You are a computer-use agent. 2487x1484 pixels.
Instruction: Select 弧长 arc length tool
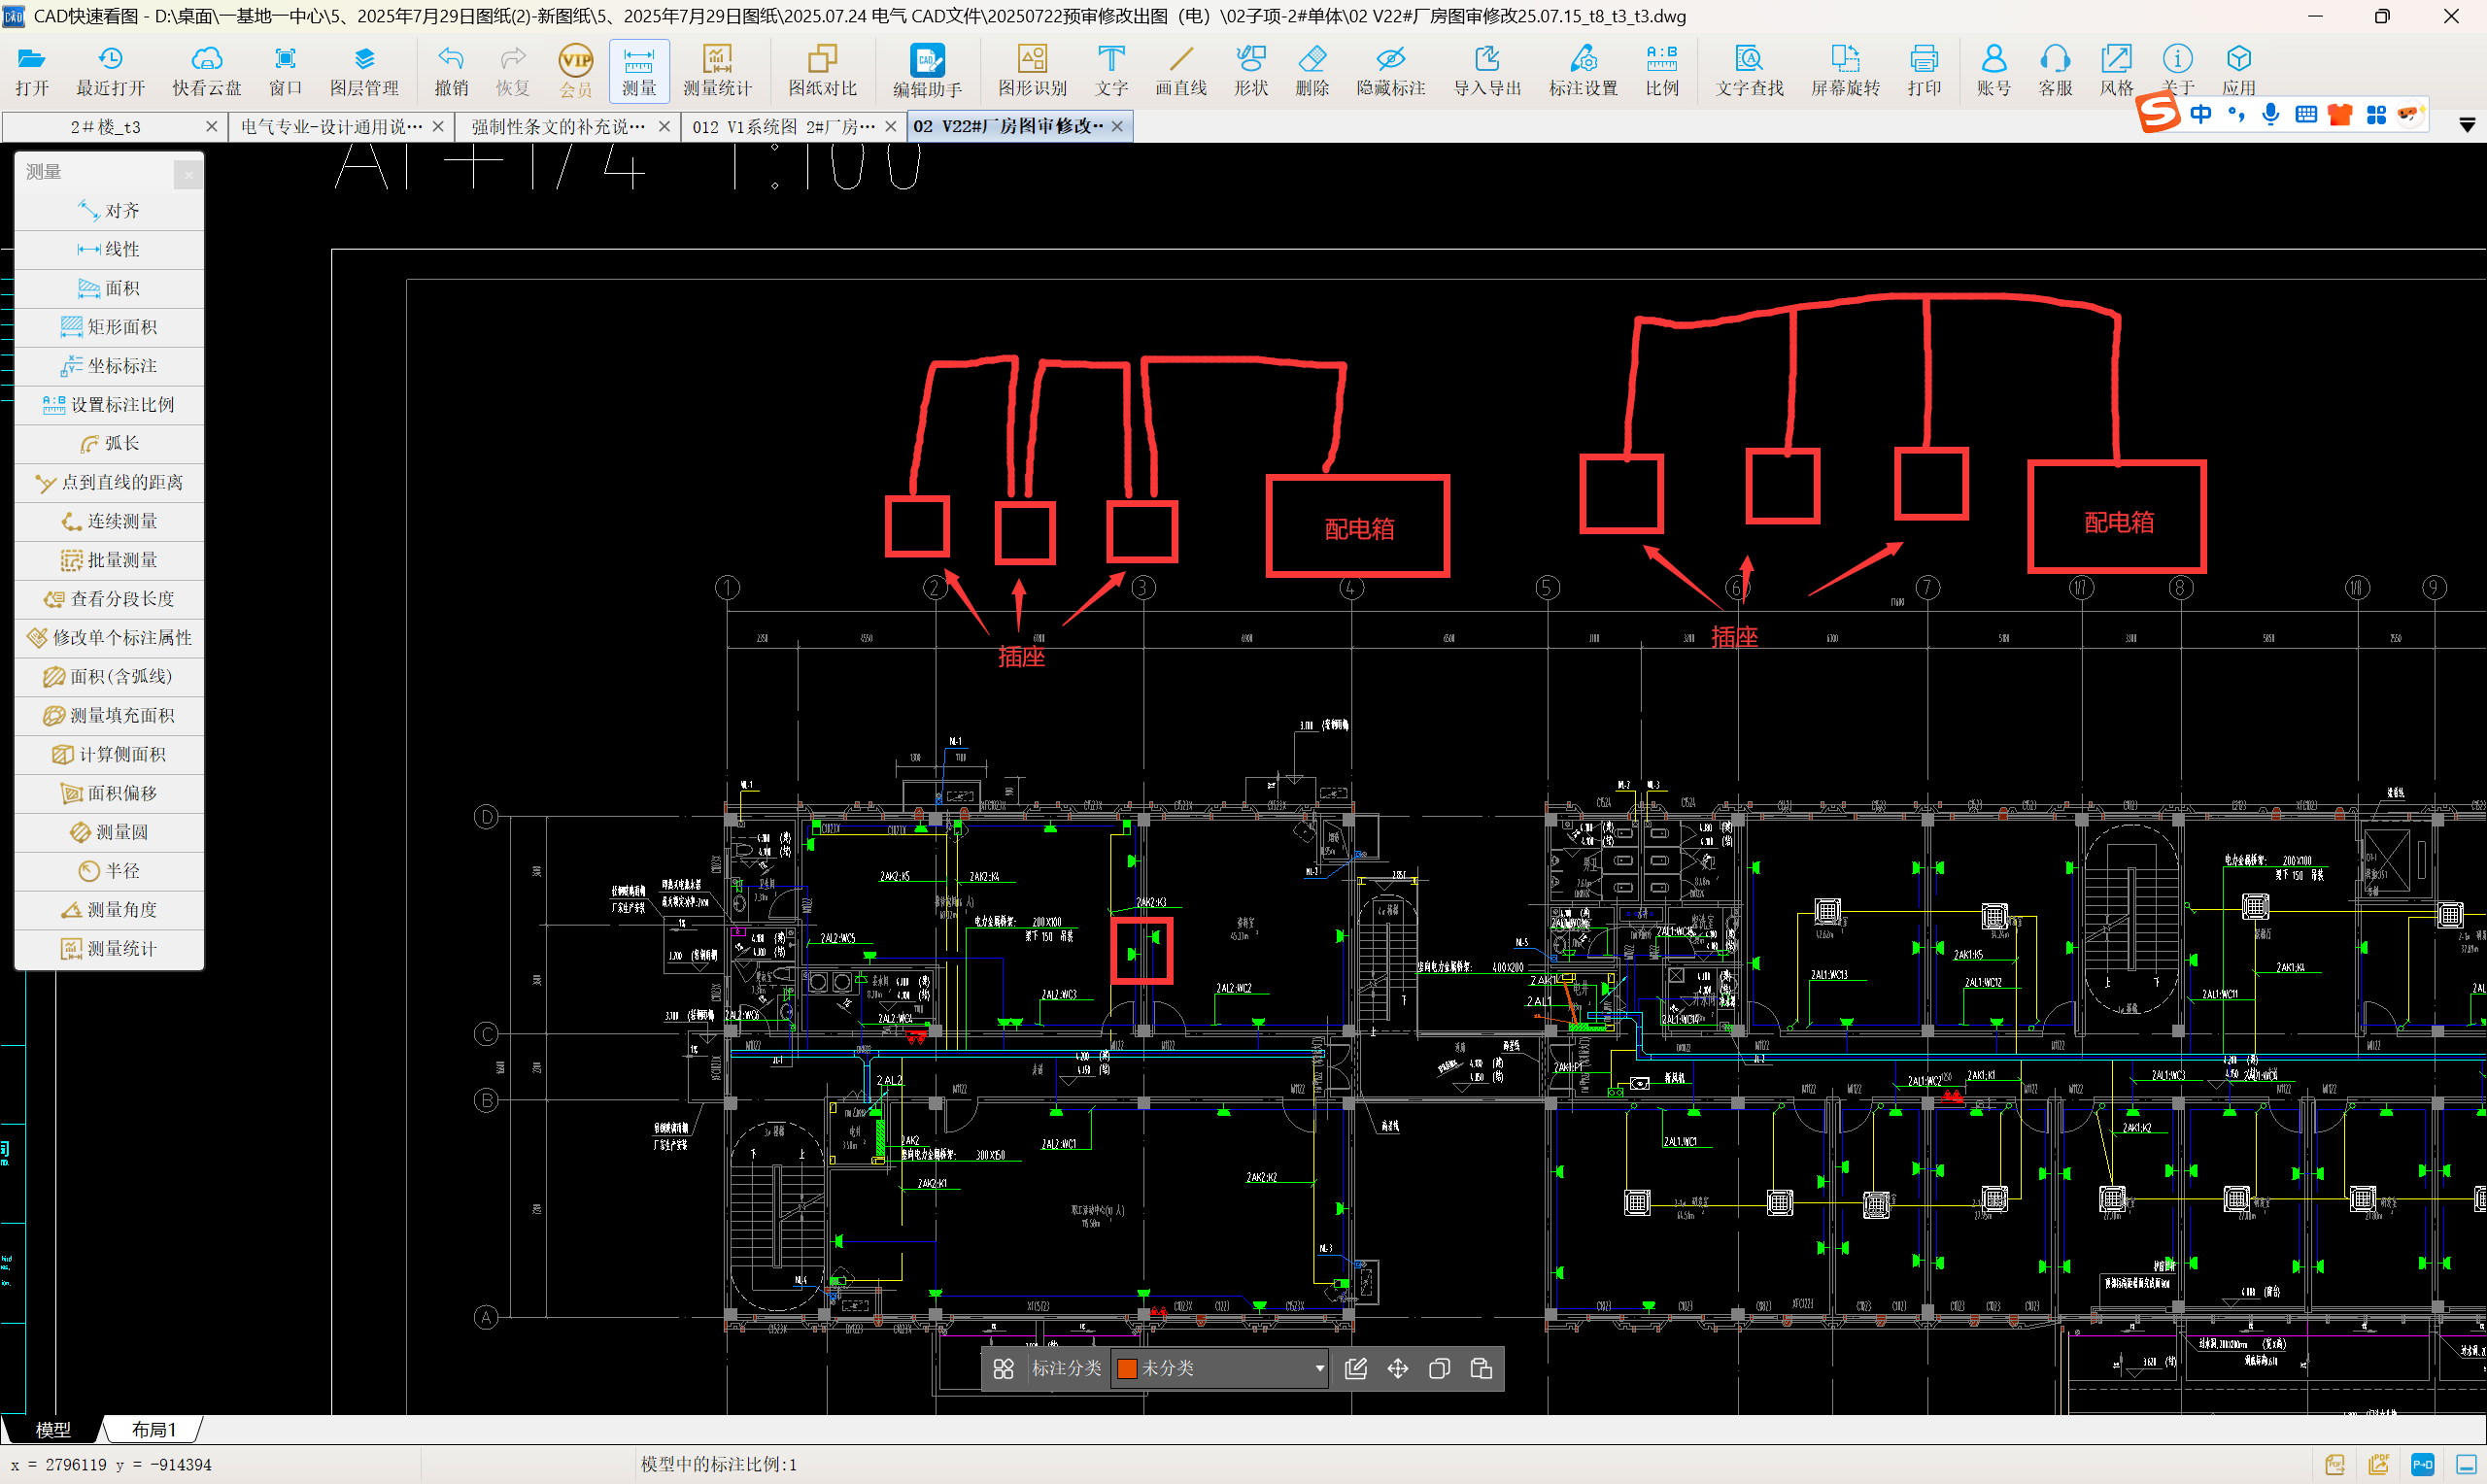(x=109, y=444)
